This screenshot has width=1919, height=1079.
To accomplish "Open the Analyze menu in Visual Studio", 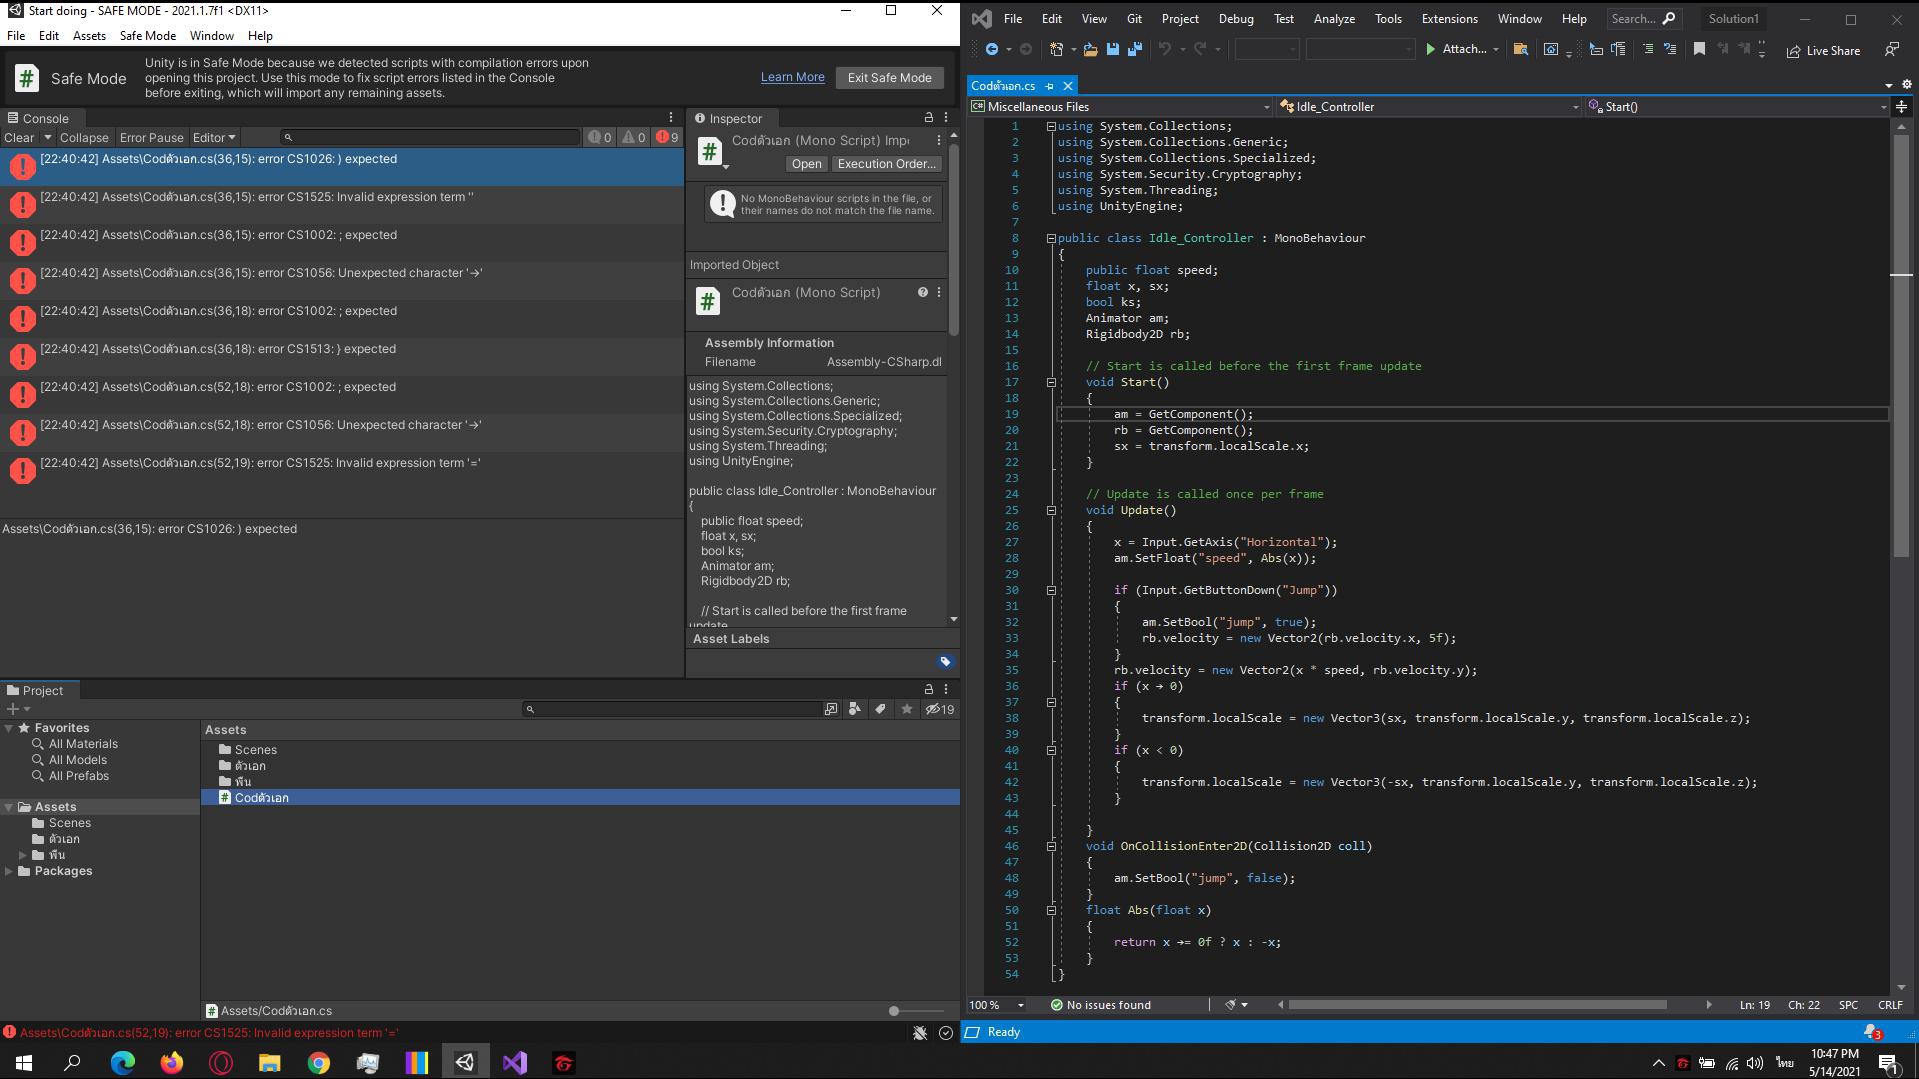I will pyautogui.click(x=1334, y=19).
